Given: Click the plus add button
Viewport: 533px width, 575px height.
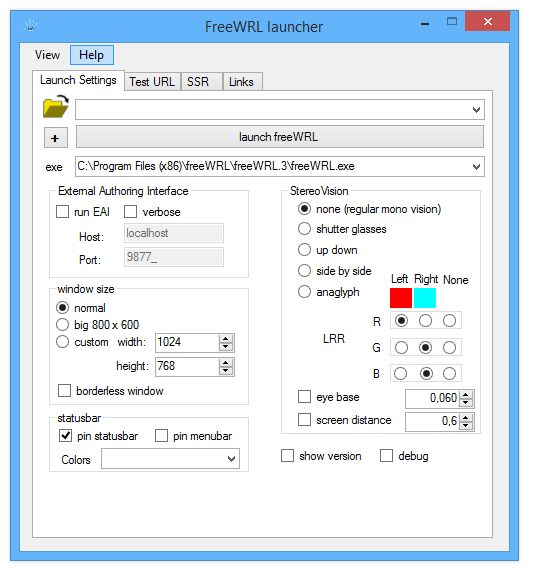Looking at the screenshot, I should pyautogui.click(x=56, y=138).
